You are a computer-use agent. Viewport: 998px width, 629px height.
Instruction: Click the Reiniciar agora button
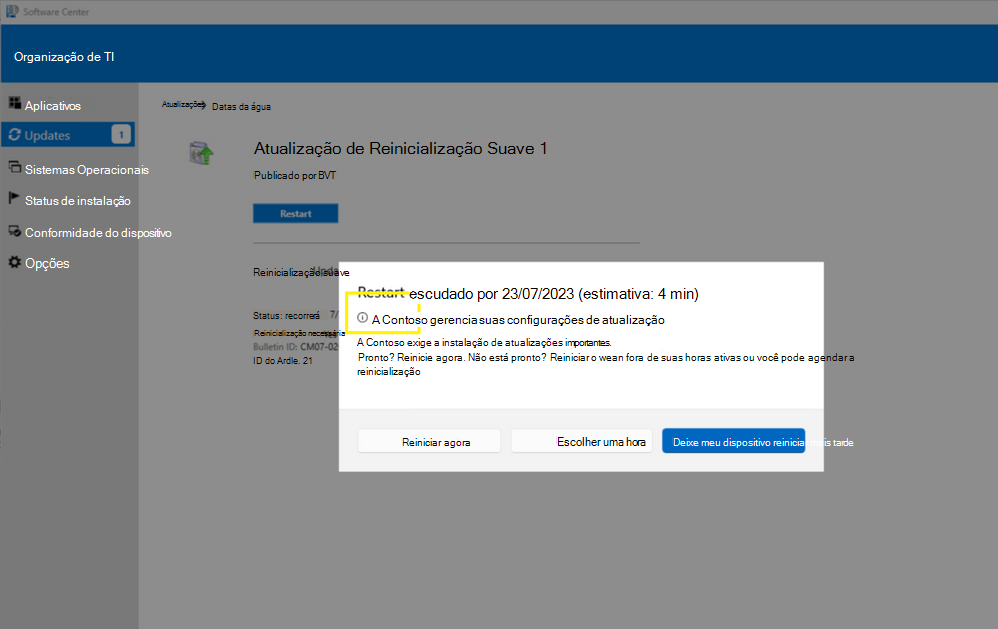point(429,442)
